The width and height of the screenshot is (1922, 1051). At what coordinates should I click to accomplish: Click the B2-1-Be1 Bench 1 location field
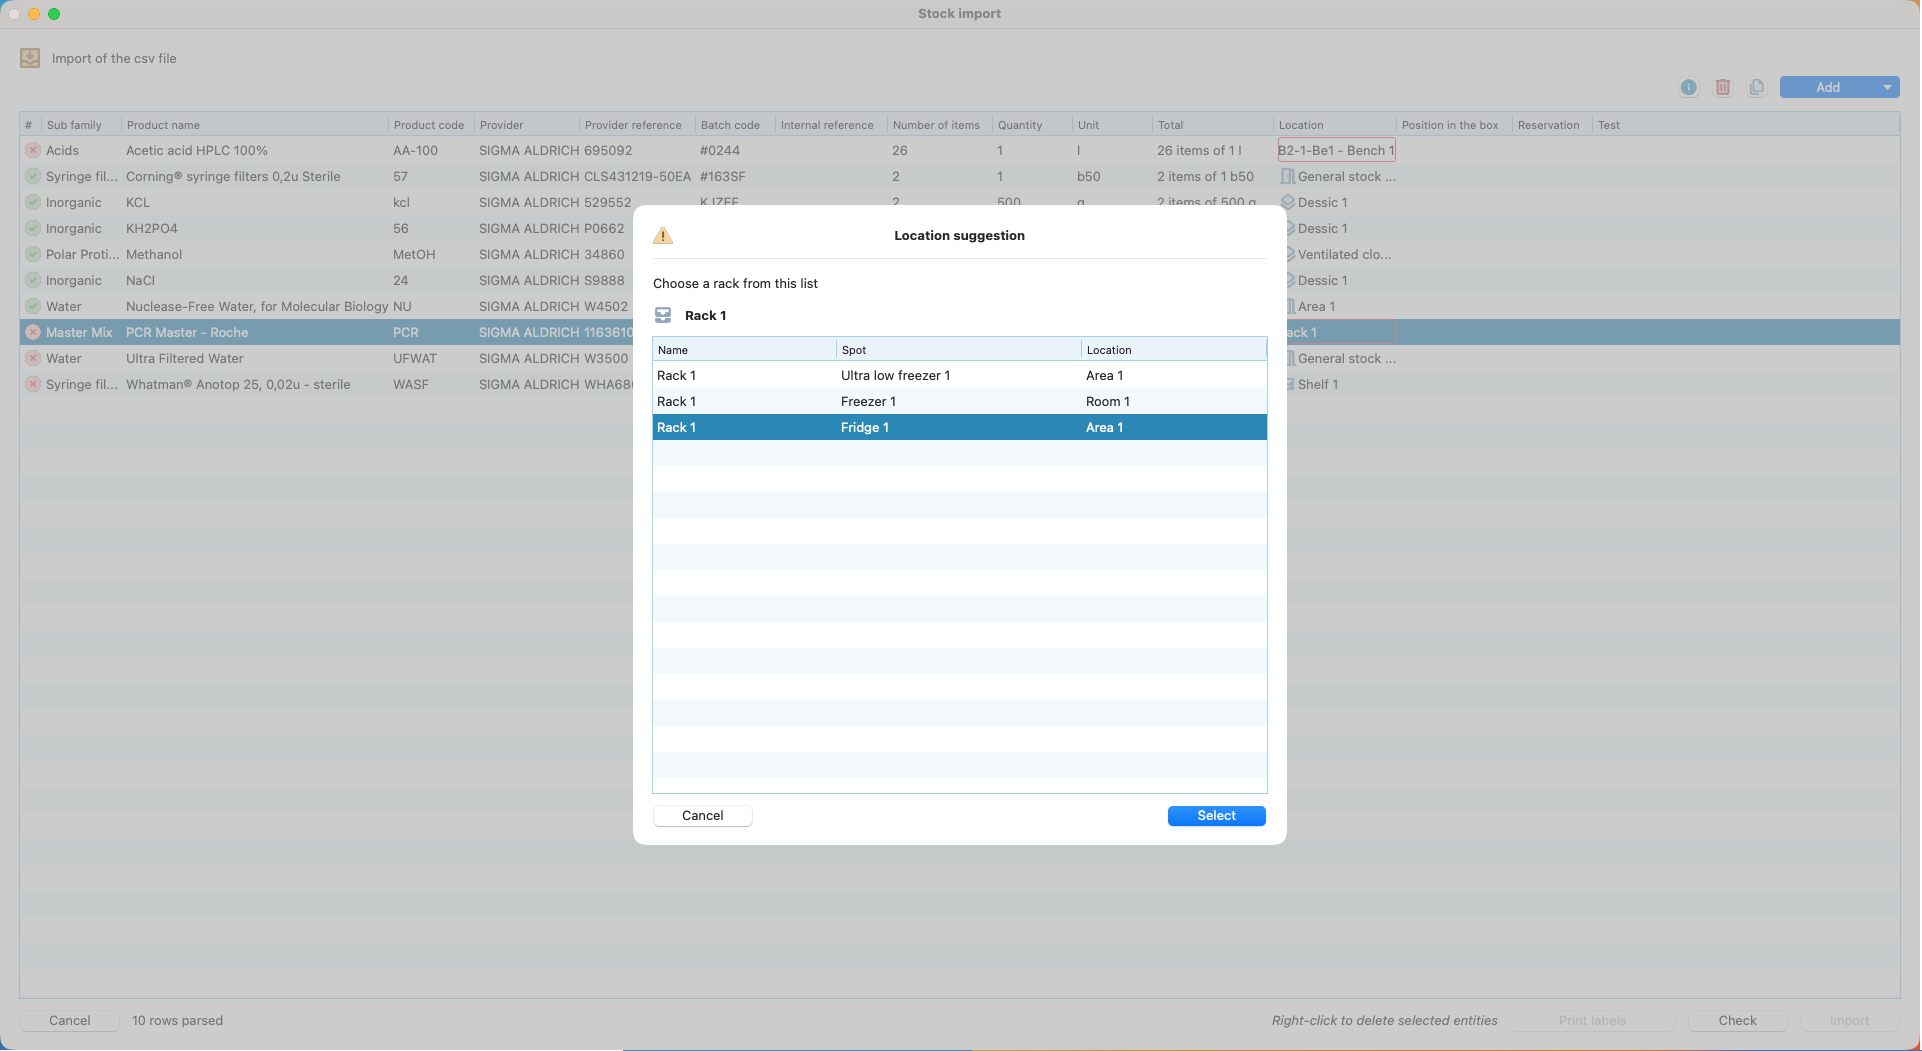[x=1335, y=151]
